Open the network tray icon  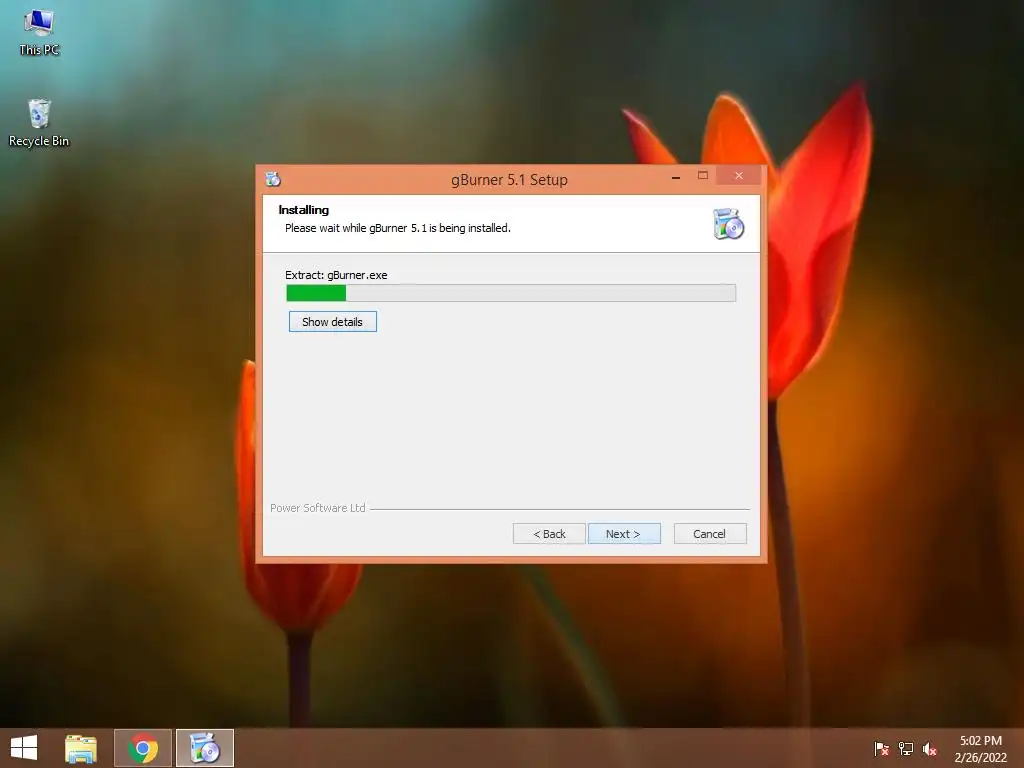(906, 748)
